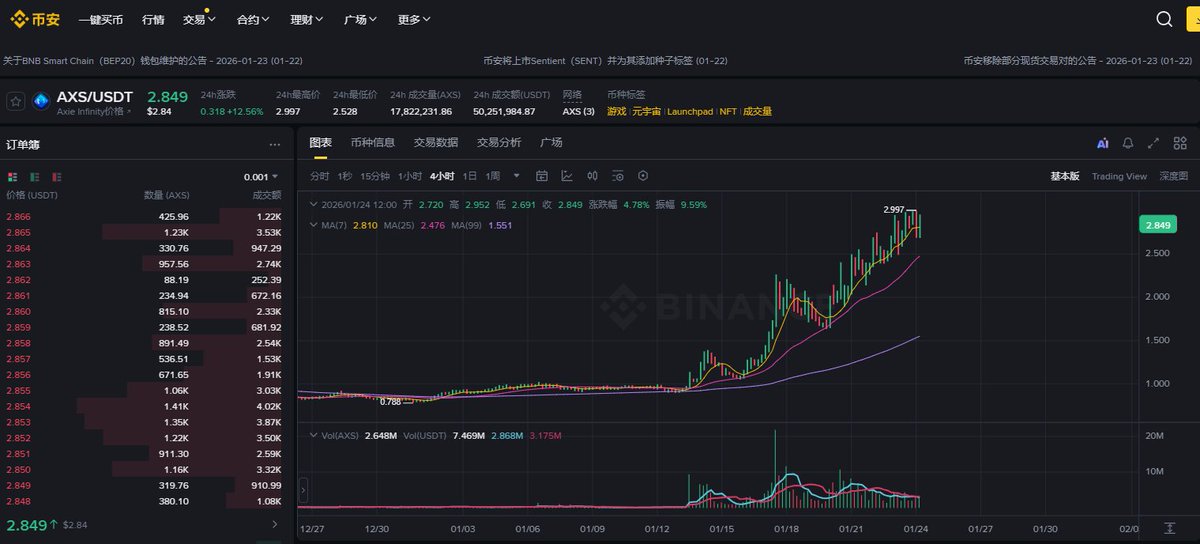Image resolution: width=1200 pixels, height=544 pixels.
Task: Select the 15分钟 interval
Action: pos(374,176)
